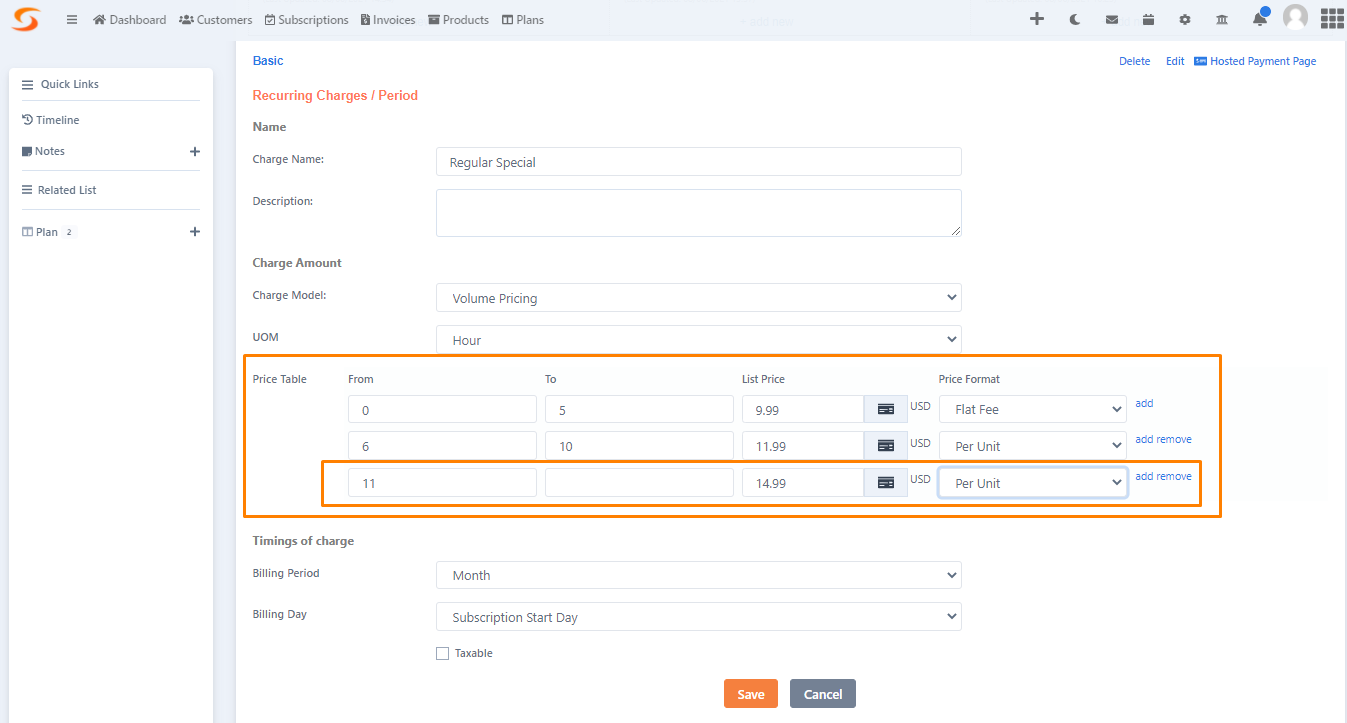The image size is (1347, 723).
Task: Open the Billing Period dropdown
Action: click(698, 575)
